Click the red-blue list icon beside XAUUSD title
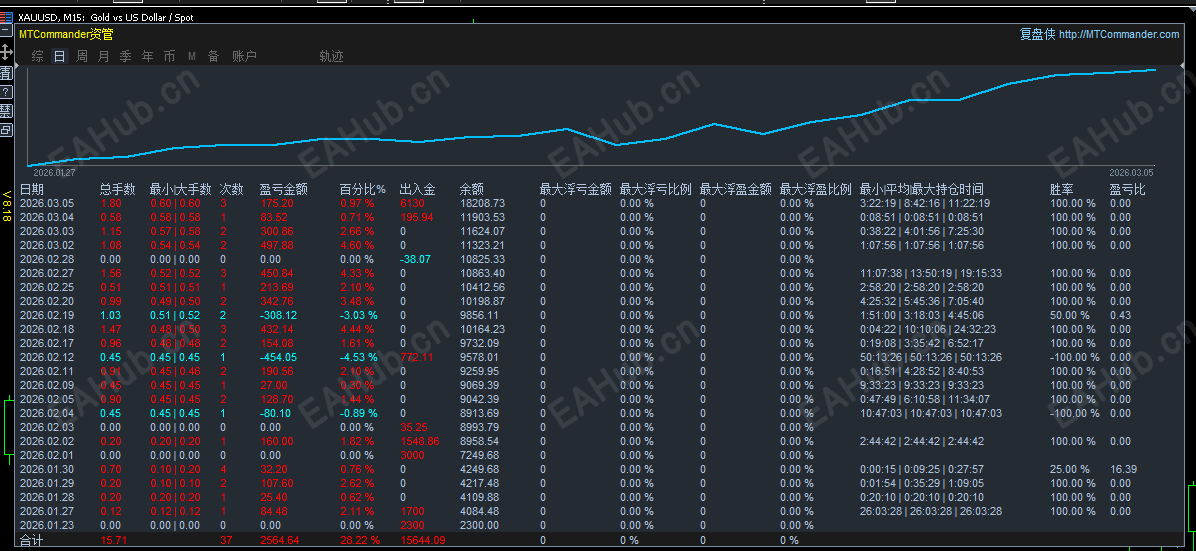The height and width of the screenshot is (551, 1196). pos(6,17)
